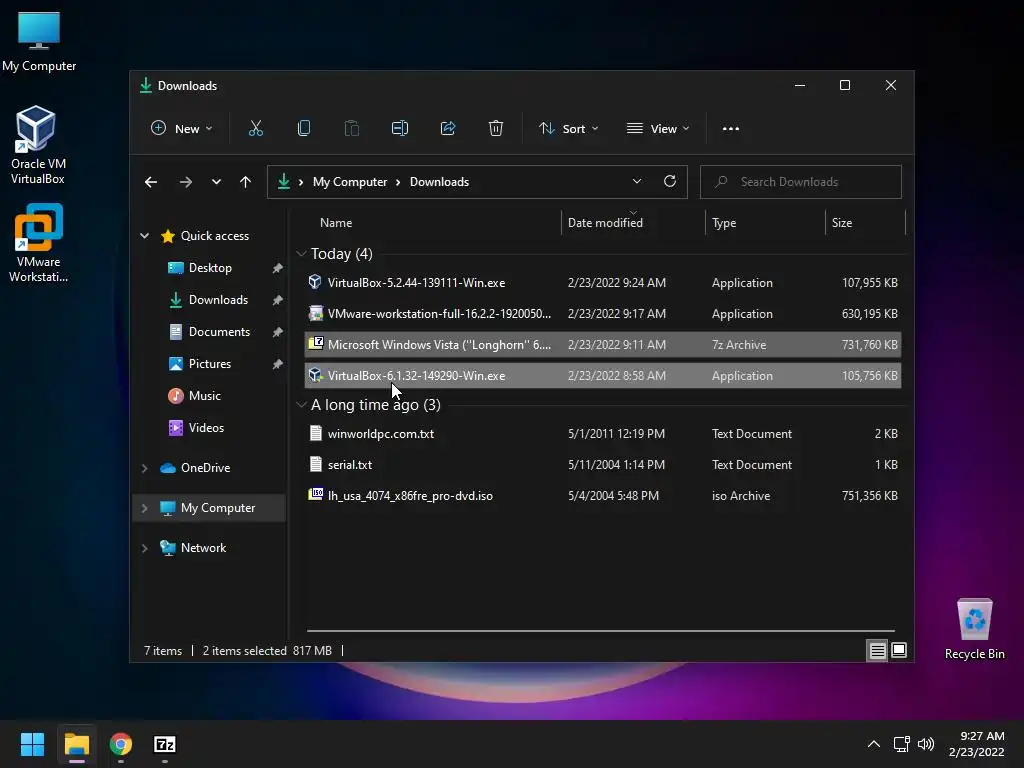The height and width of the screenshot is (768, 1024).
Task: Refresh the Downloads folder view
Action: point(670,182)
